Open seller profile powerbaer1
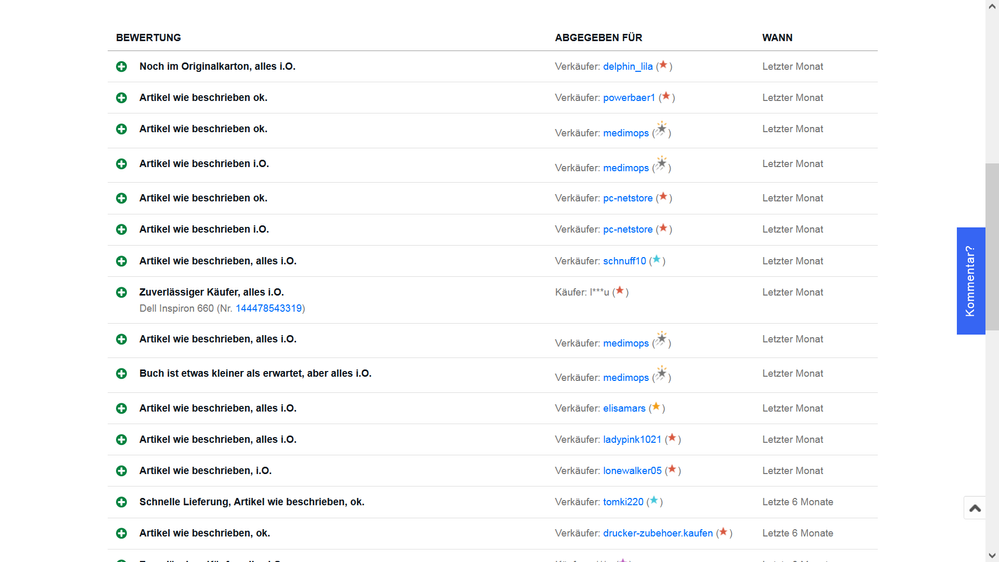Screen dimensions: 999x562 (629, 98)
